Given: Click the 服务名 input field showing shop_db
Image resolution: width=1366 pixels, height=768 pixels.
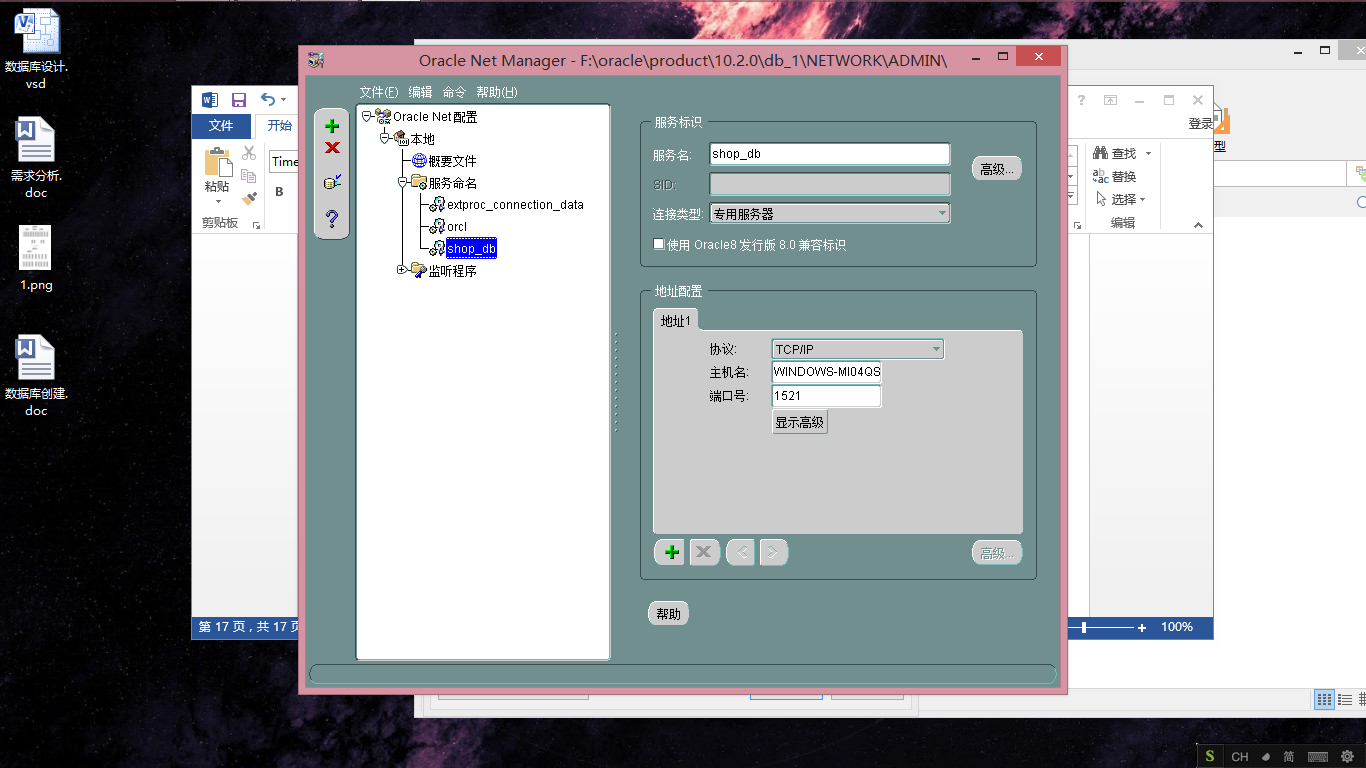Looking at the screenshot, I should coord(829,154).
